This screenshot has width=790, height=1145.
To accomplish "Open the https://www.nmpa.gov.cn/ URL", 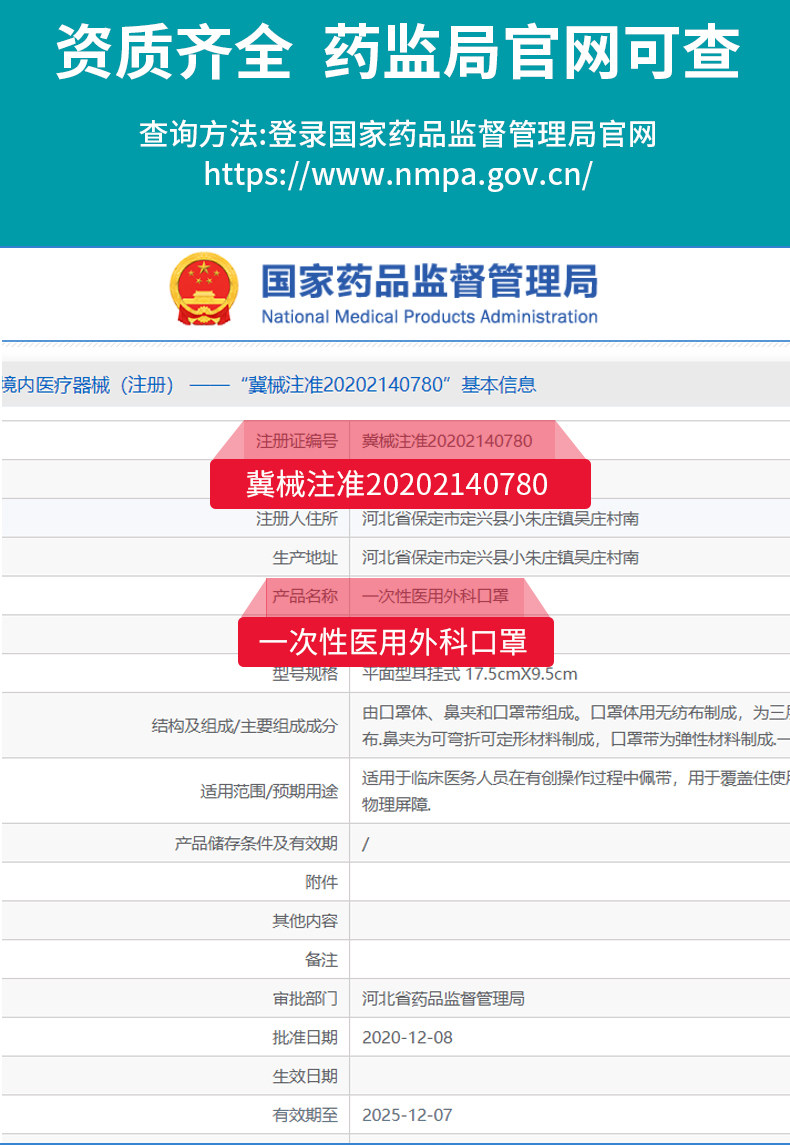I will click(x=398, y=175).
